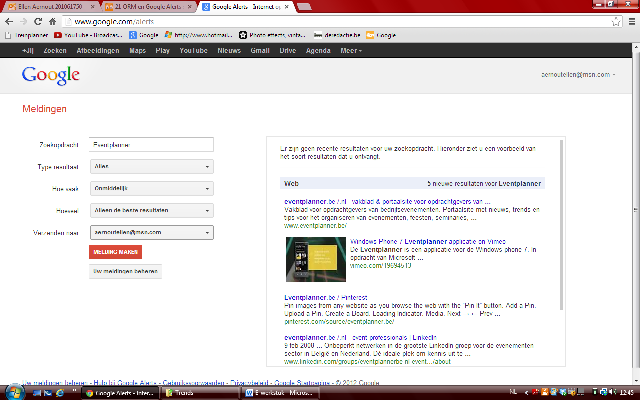Switch to the Microsoft Word taskbar window
The image size is (640, 400).
(273, 392)
